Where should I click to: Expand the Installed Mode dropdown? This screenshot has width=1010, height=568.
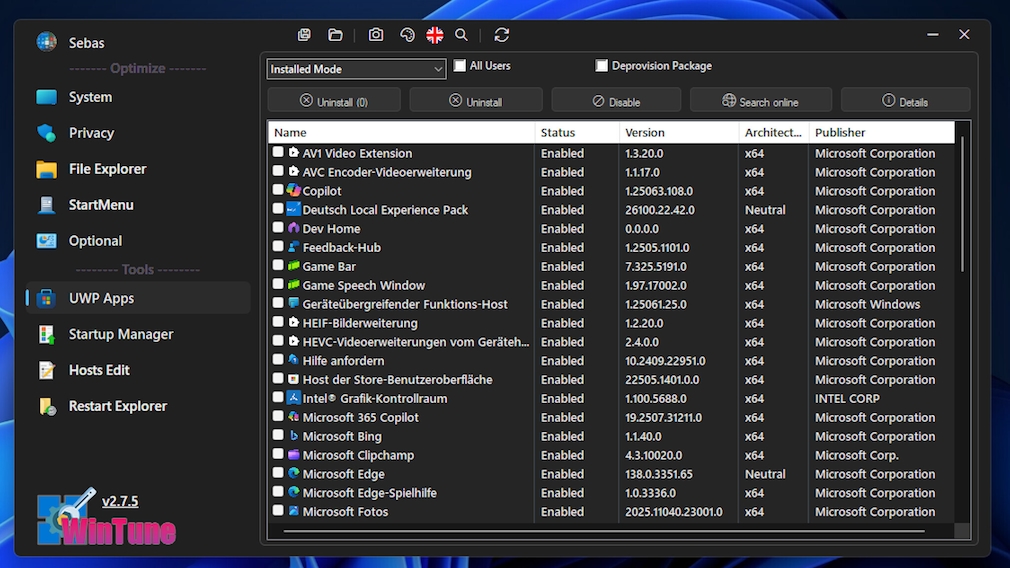pos(356,69)
